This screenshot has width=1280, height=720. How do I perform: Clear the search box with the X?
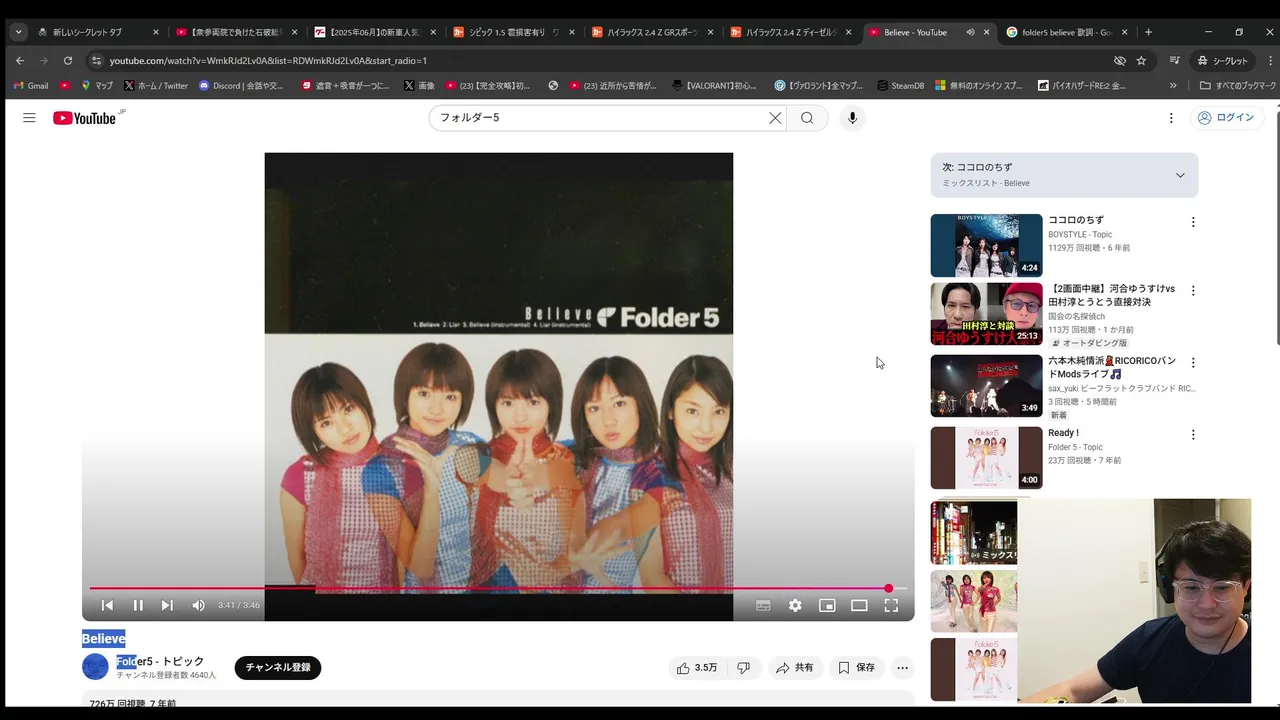(775, 118)
